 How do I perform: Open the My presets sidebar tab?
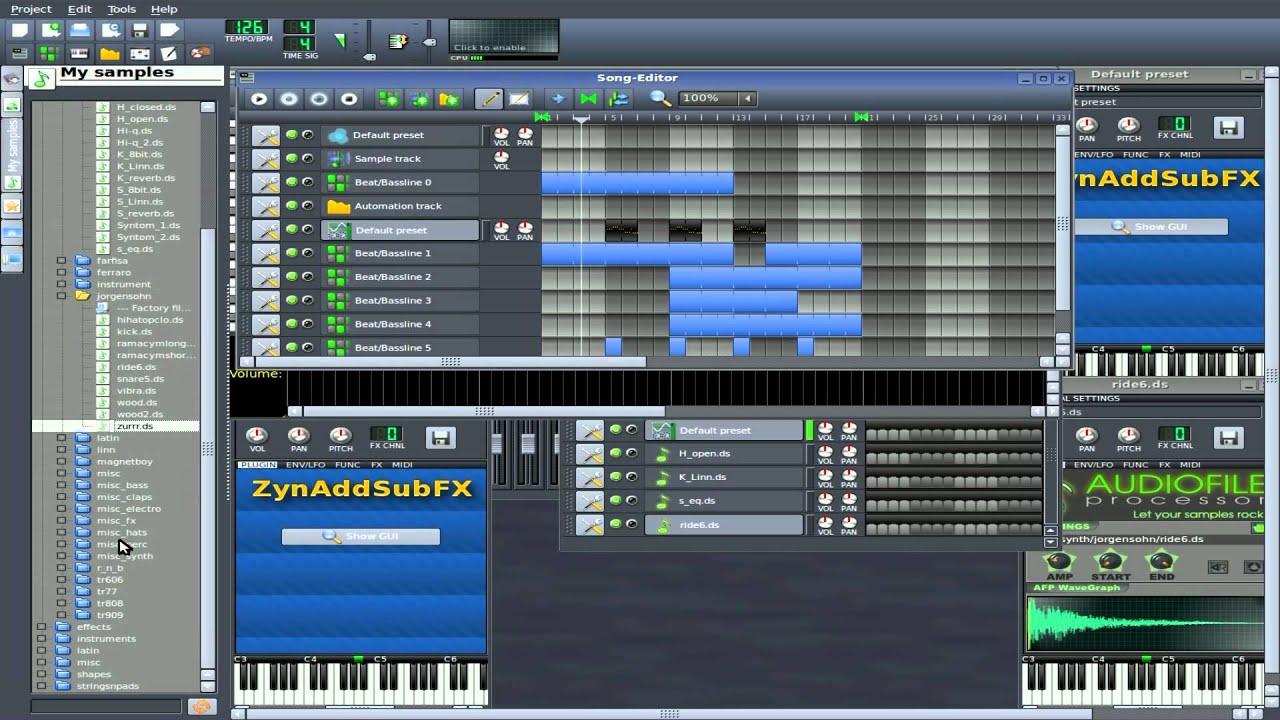click(13, 206)
